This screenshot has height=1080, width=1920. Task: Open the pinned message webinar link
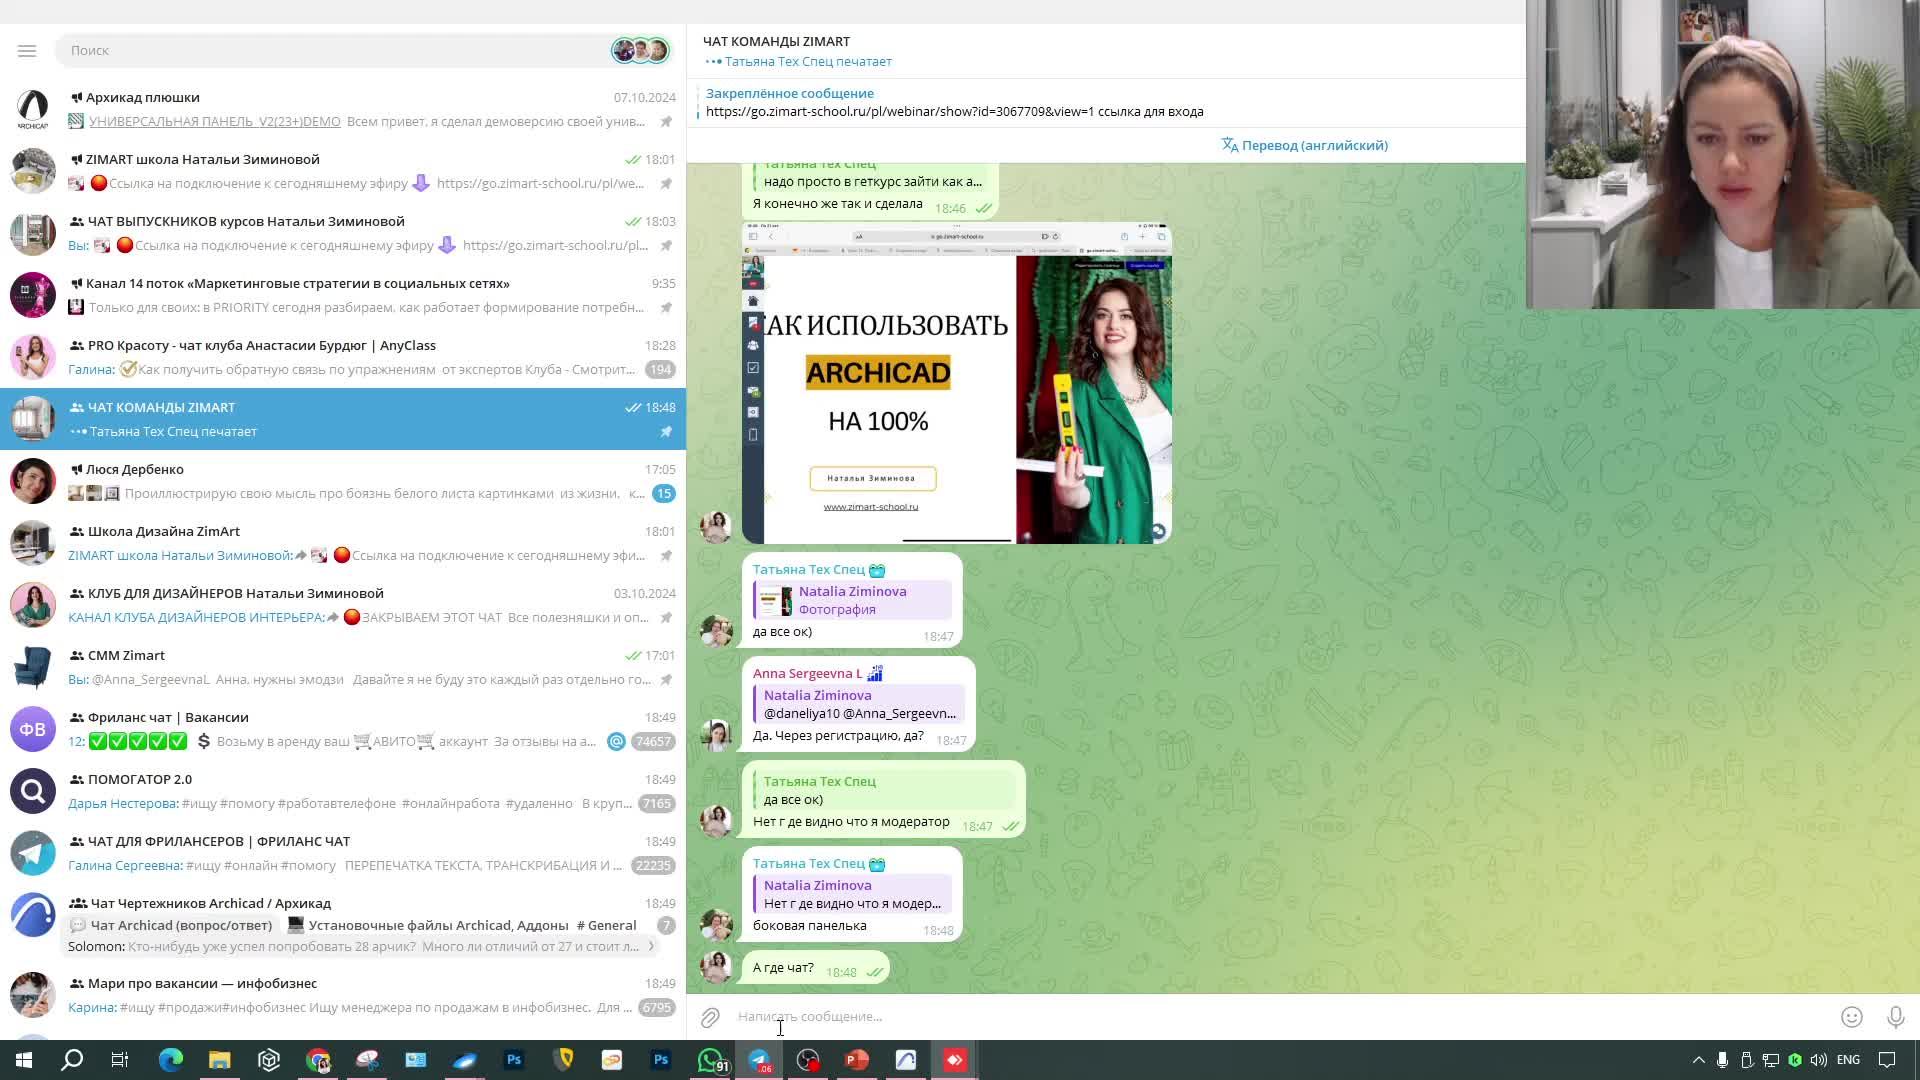point(899,112)
